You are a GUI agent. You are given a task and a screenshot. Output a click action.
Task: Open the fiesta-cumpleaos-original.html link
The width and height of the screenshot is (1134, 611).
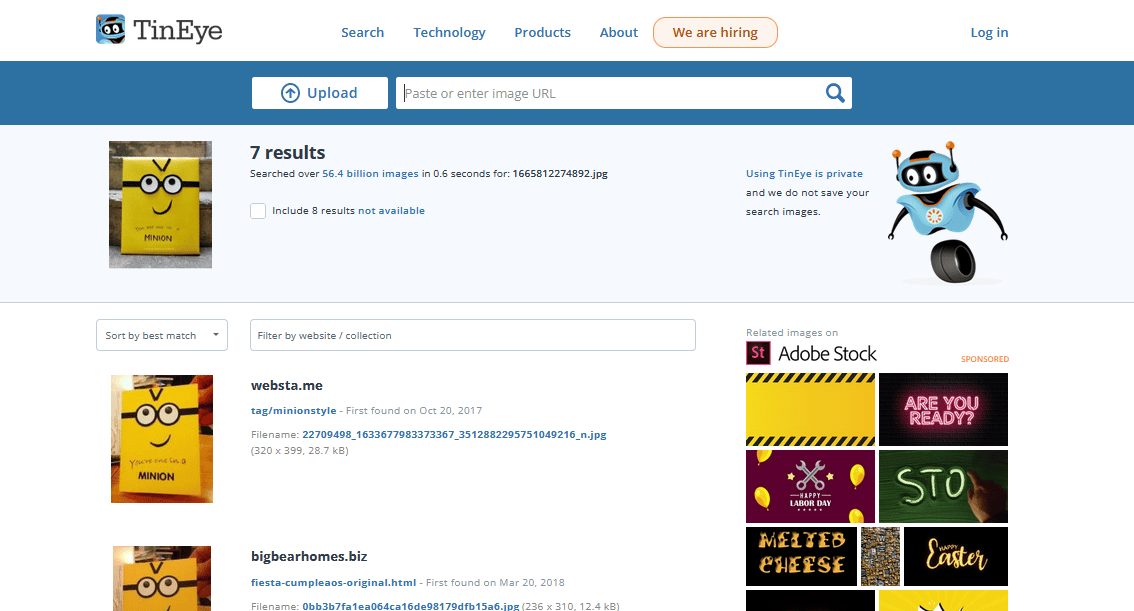[x=333, y=583]
